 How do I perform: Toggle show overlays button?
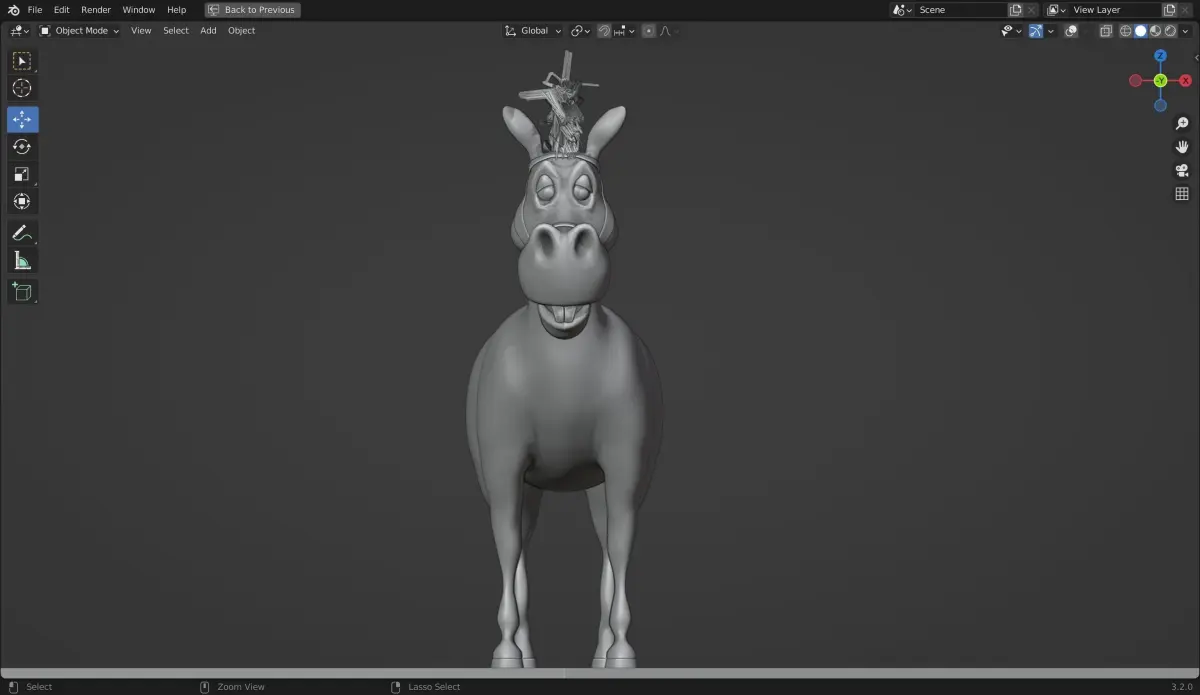(x=1071, y=31)
